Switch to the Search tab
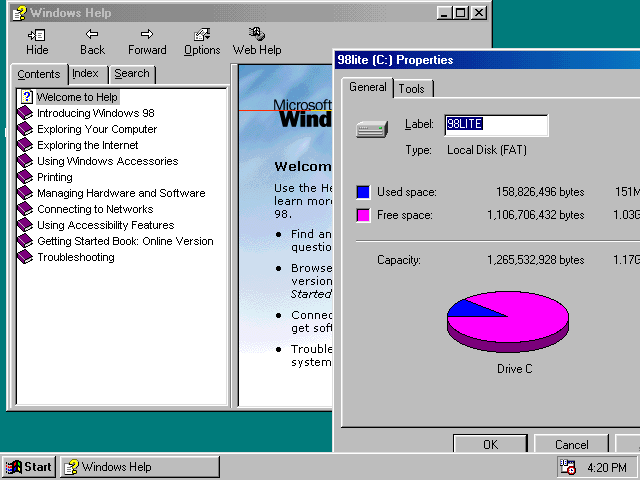This screenshot has height=480, width=640. pyautogui.click(x=132, y=73)
